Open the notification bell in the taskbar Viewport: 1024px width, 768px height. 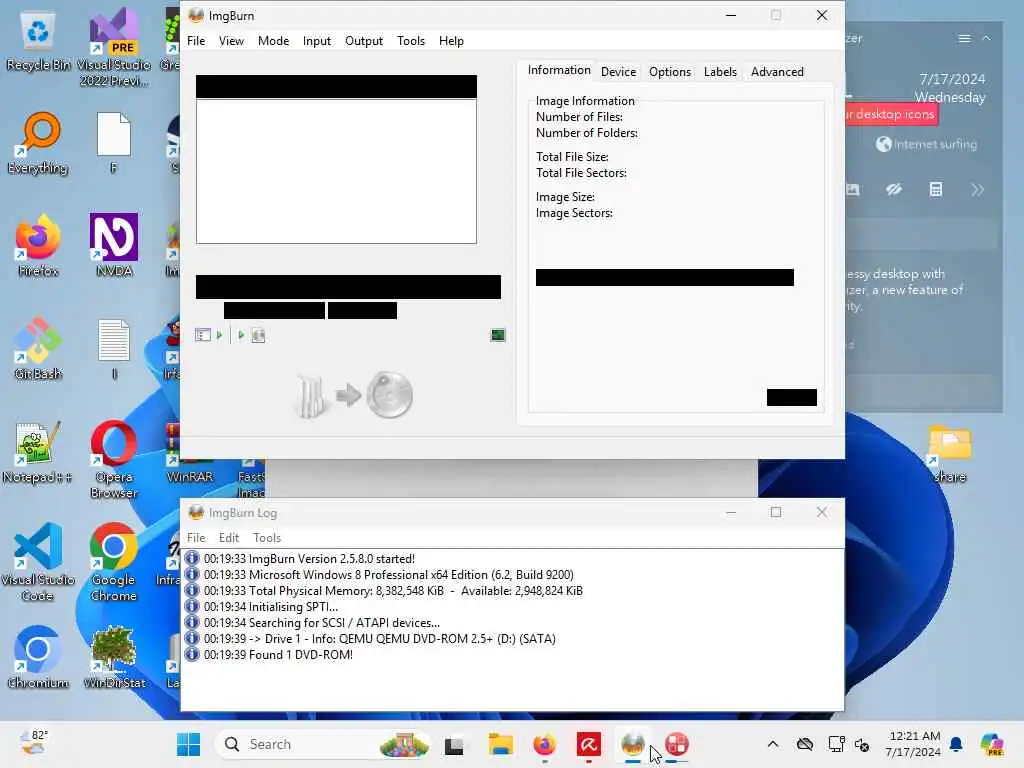(956, 744)
